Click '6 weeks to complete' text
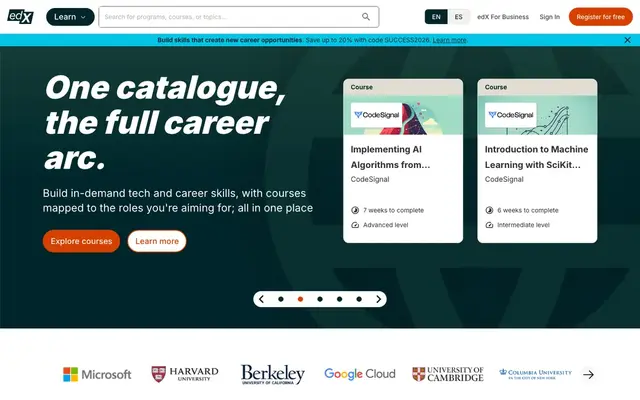This screenshot has width=640, height=400. 528,210
